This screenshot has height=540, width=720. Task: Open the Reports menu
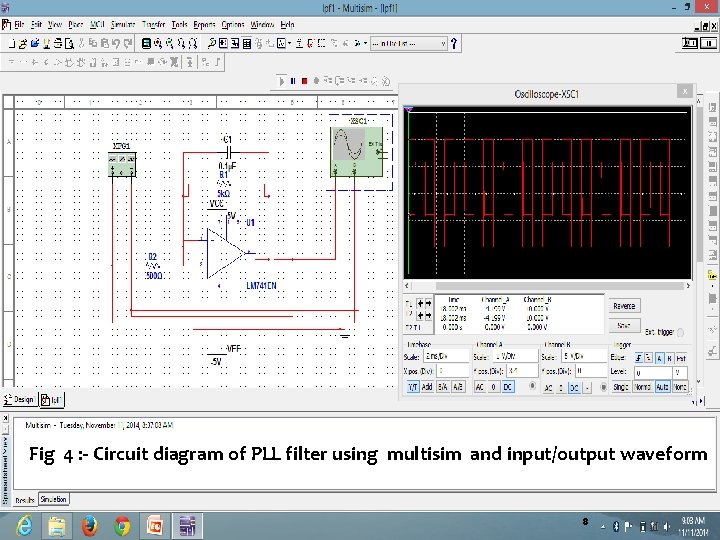pos(204,25)
